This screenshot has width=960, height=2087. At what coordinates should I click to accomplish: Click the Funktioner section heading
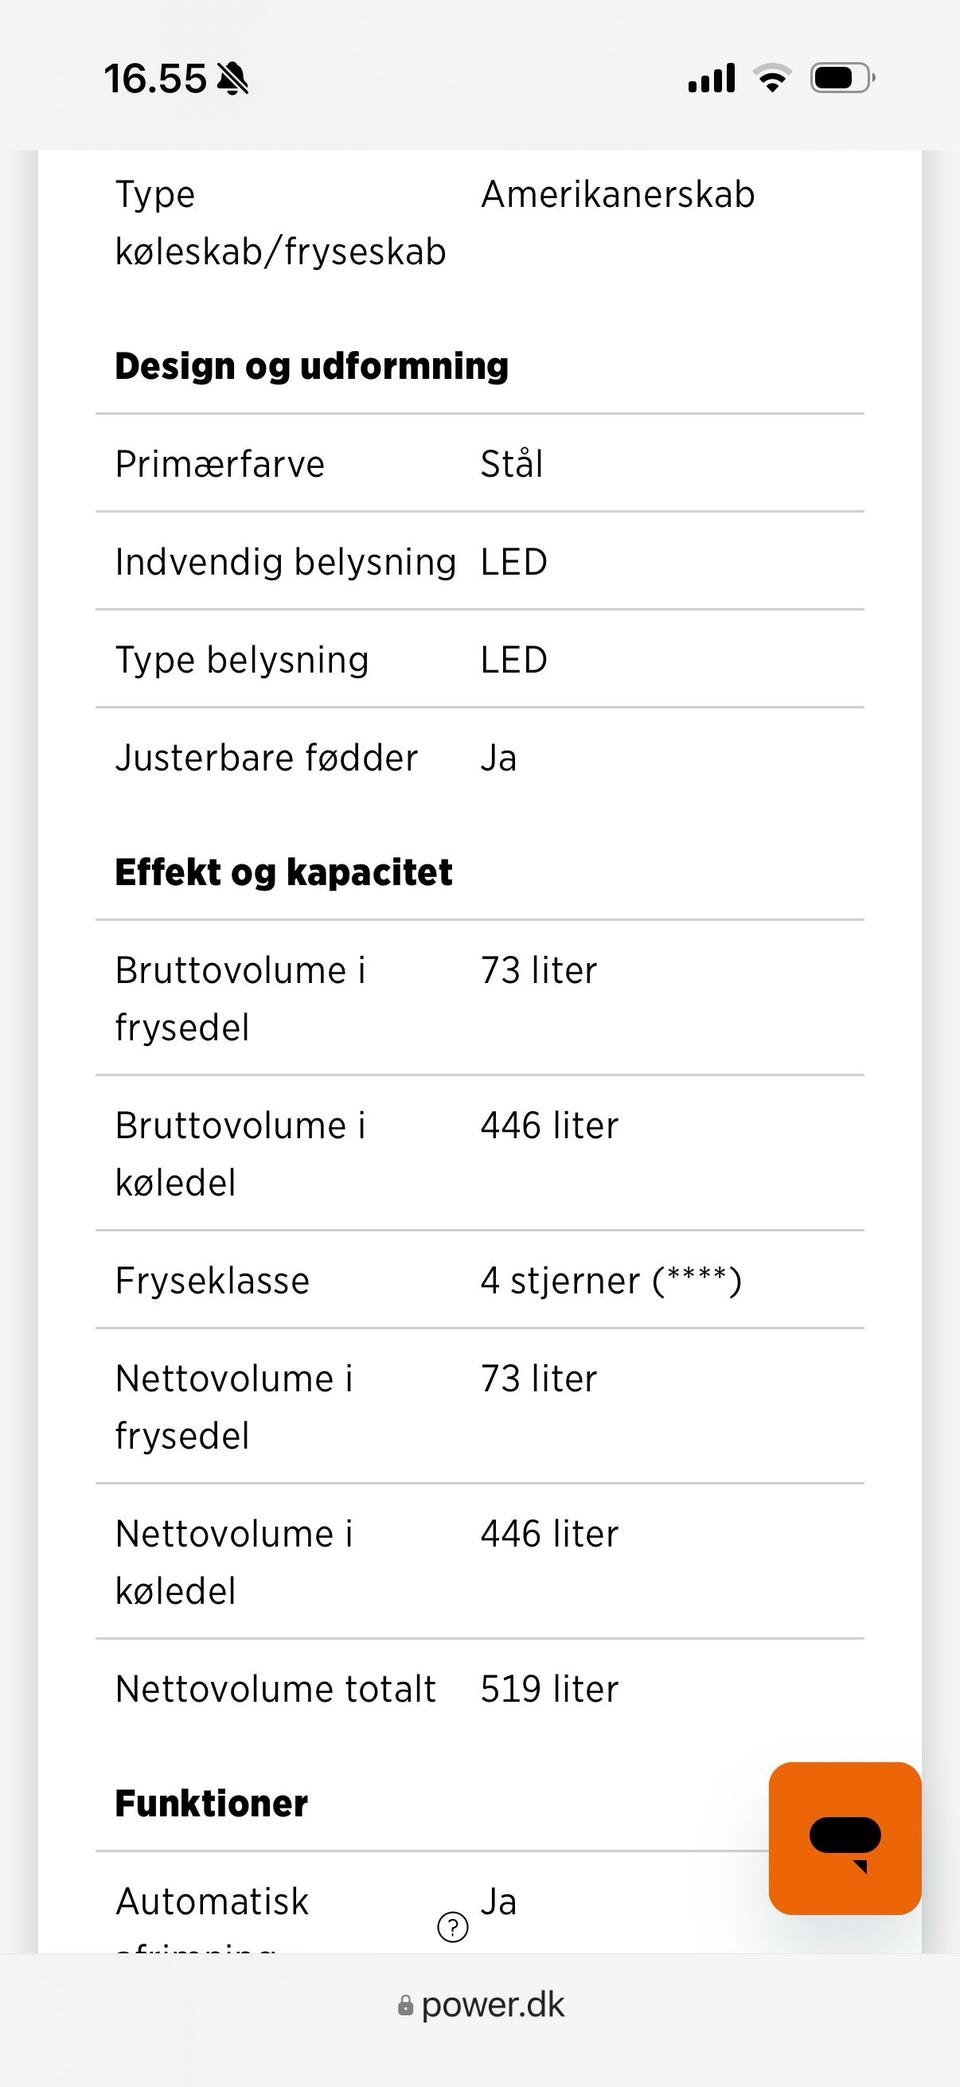click(212, 1803)
